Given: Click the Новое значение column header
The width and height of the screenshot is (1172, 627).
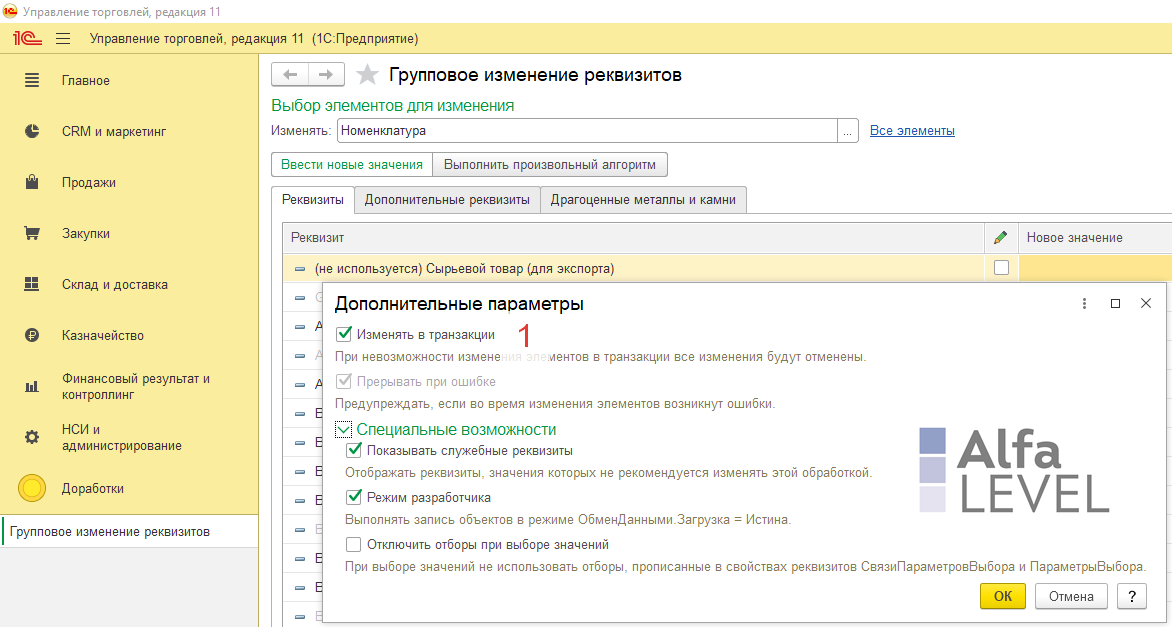Looking at the screenshot, I should coord(1094,238).
